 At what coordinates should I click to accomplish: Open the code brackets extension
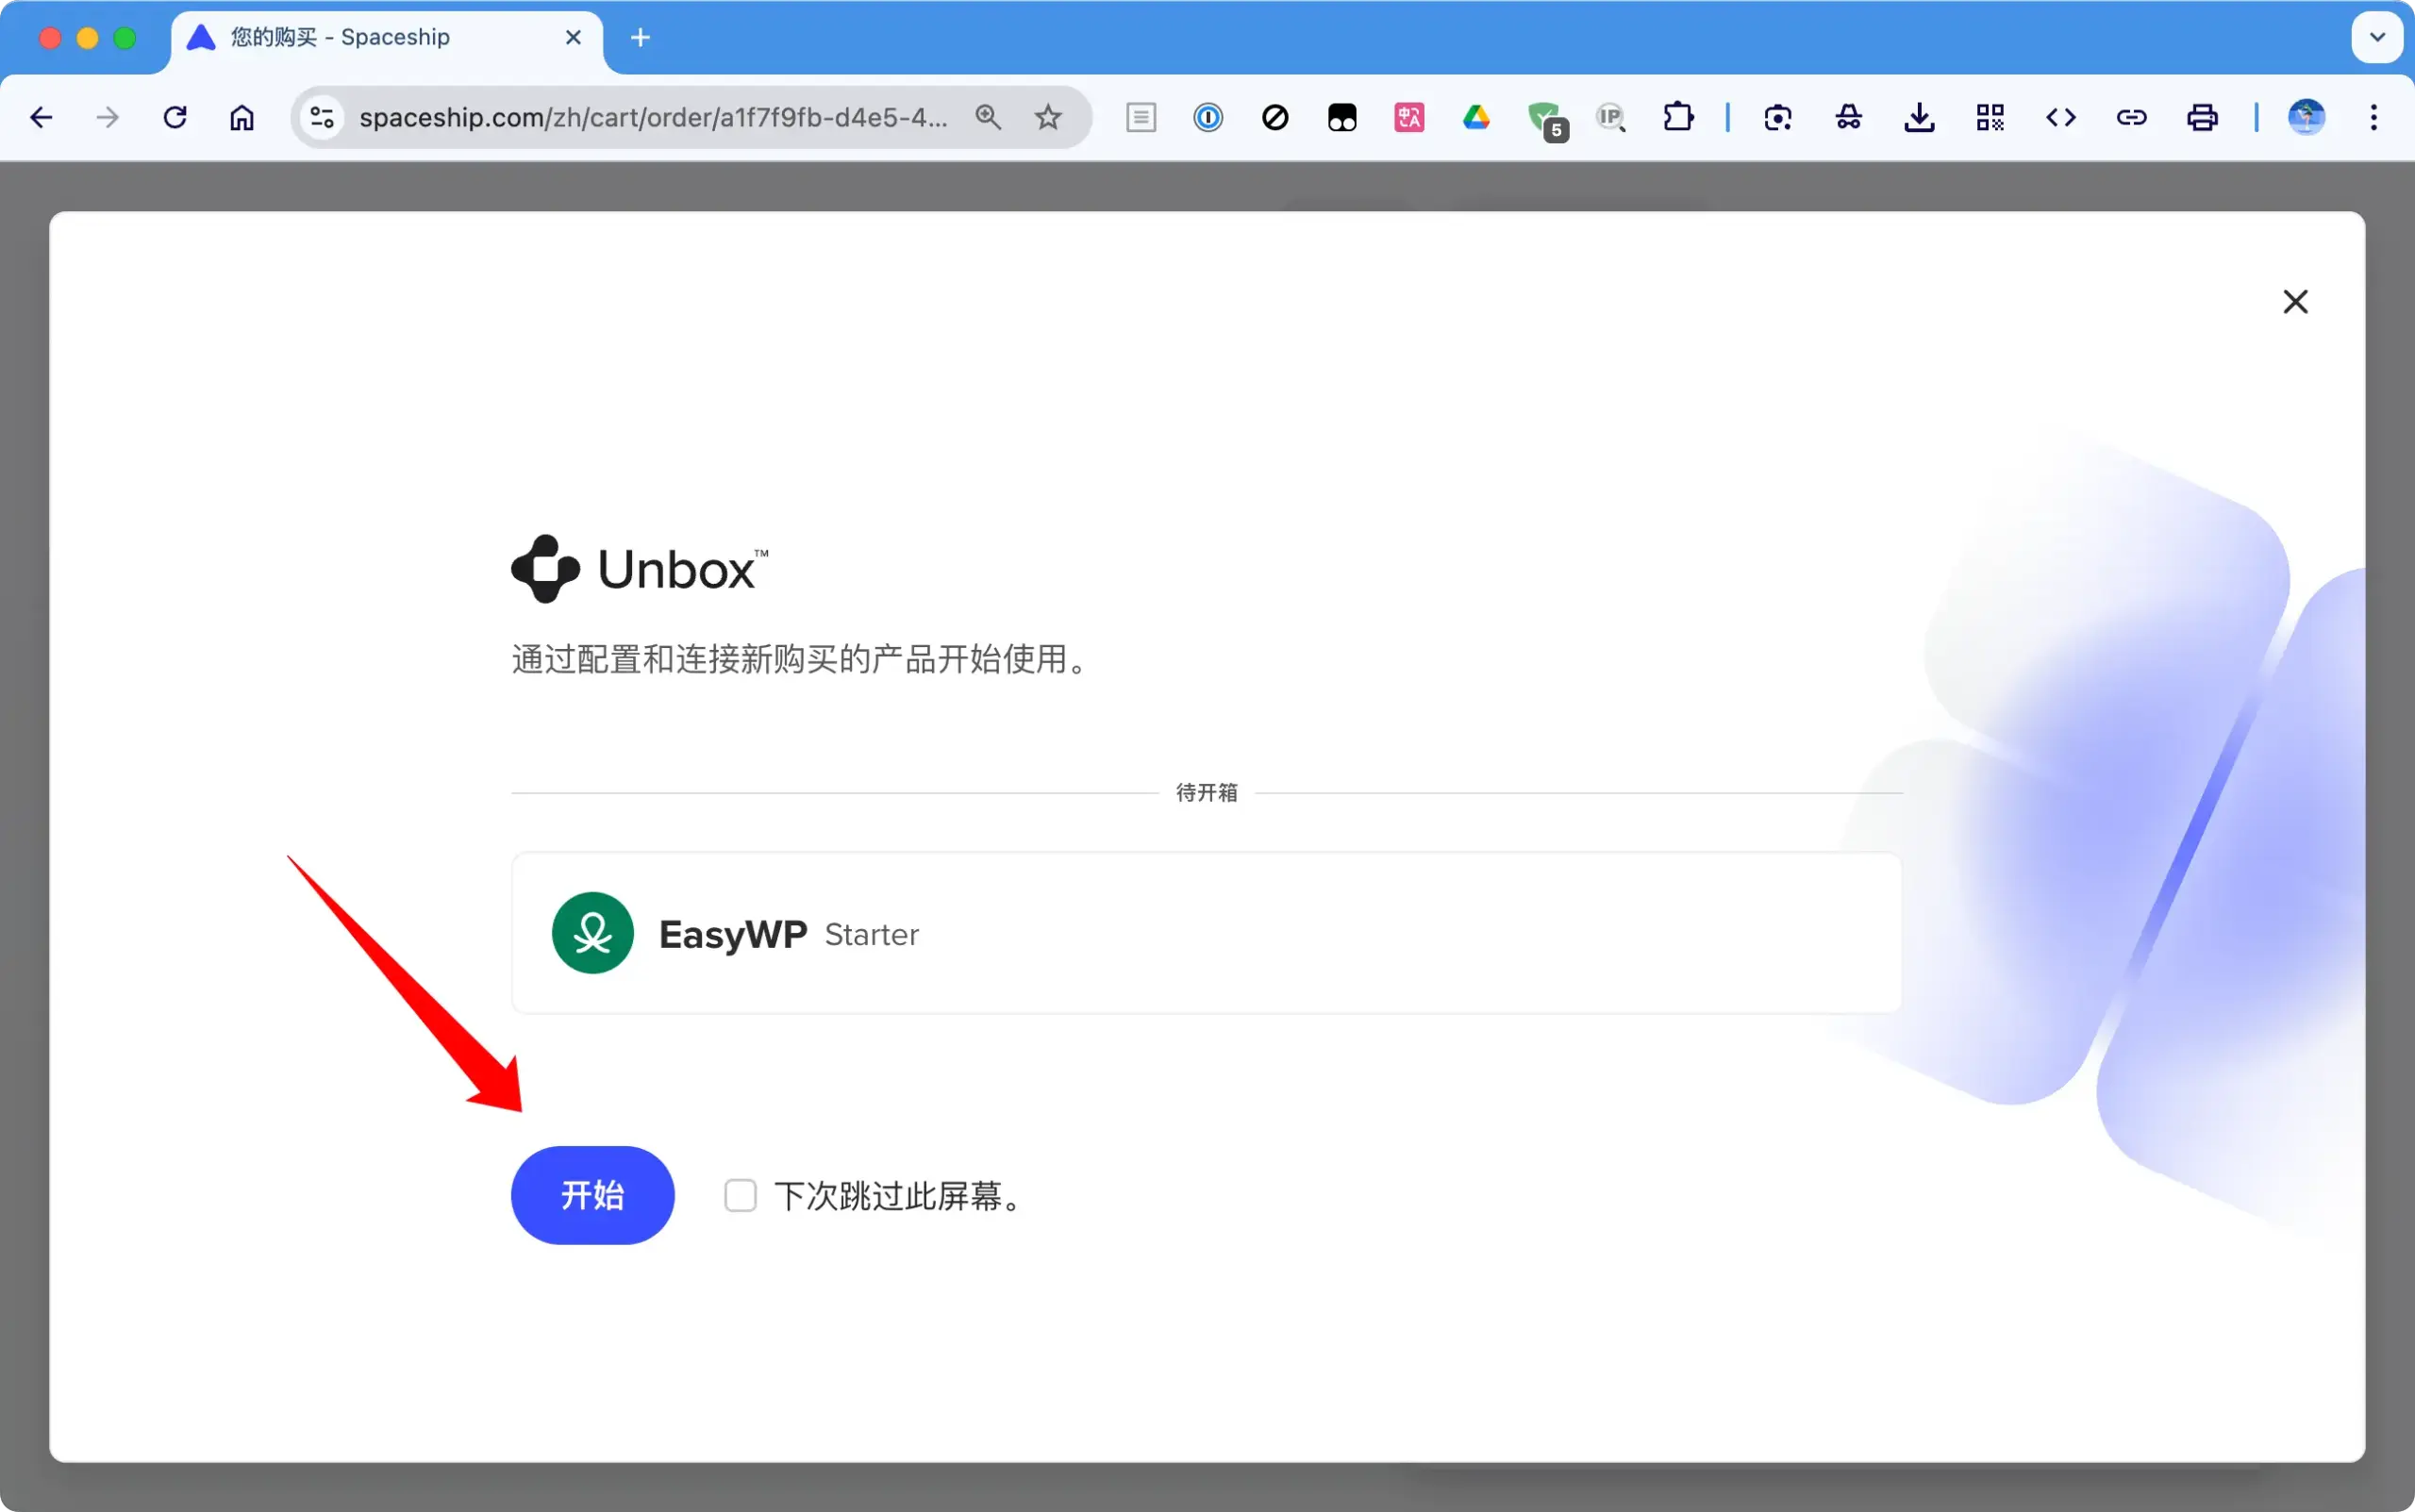(2061, 117)
